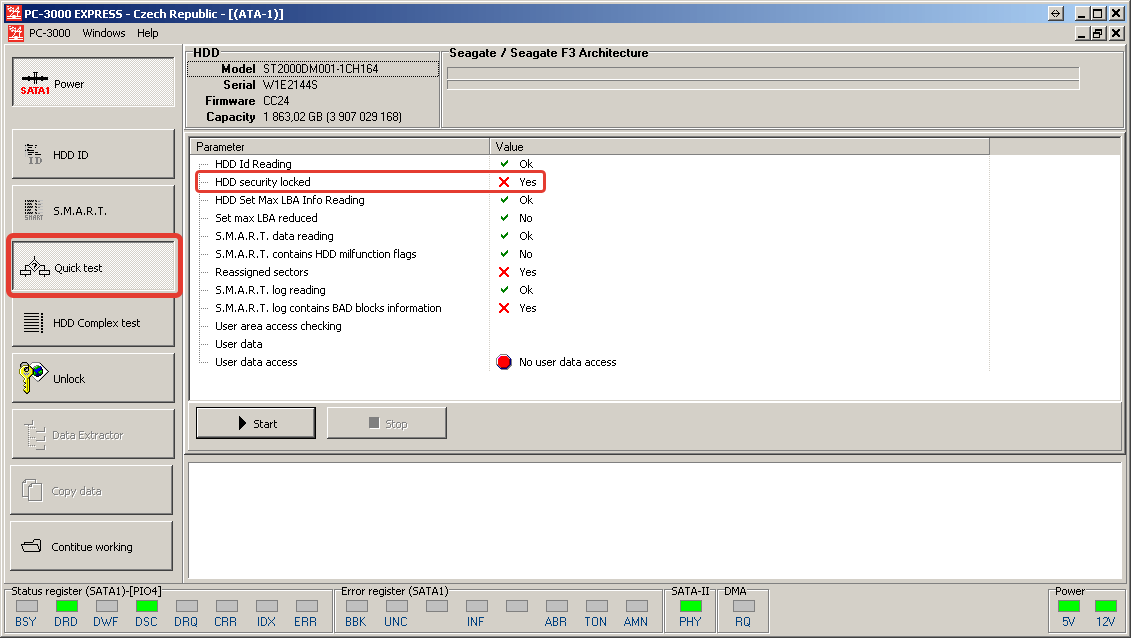The image size is (1131, 638).
Task: Click the Parameter column header
Action: (340, 146)
